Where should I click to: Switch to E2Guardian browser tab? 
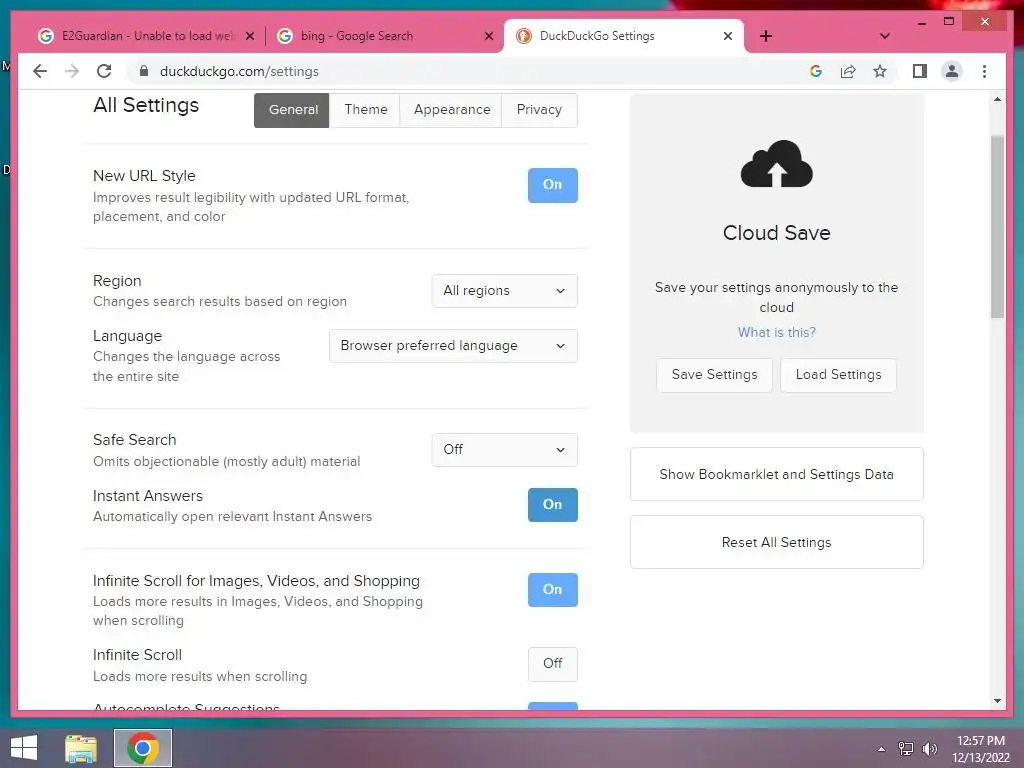tap(146, 36)
